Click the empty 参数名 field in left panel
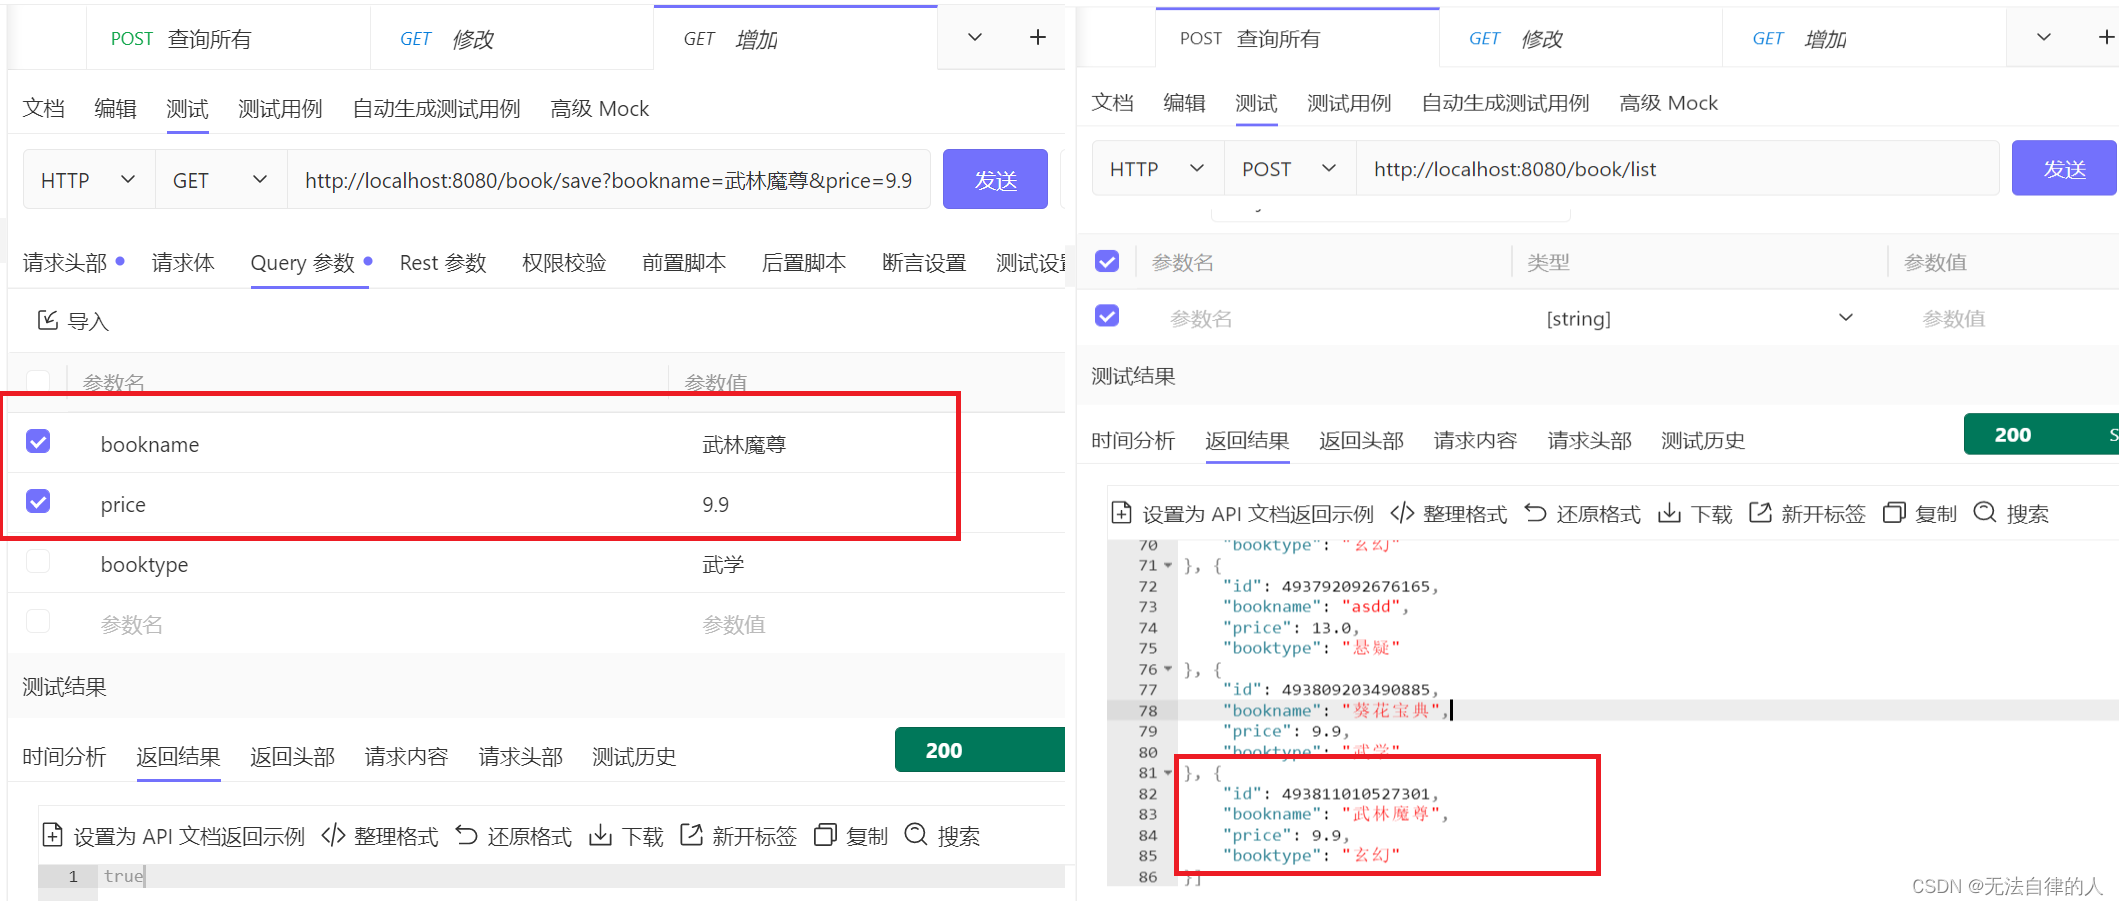Image resolution: width=2119 pixels, height=906 pixels. pos(132,624)
